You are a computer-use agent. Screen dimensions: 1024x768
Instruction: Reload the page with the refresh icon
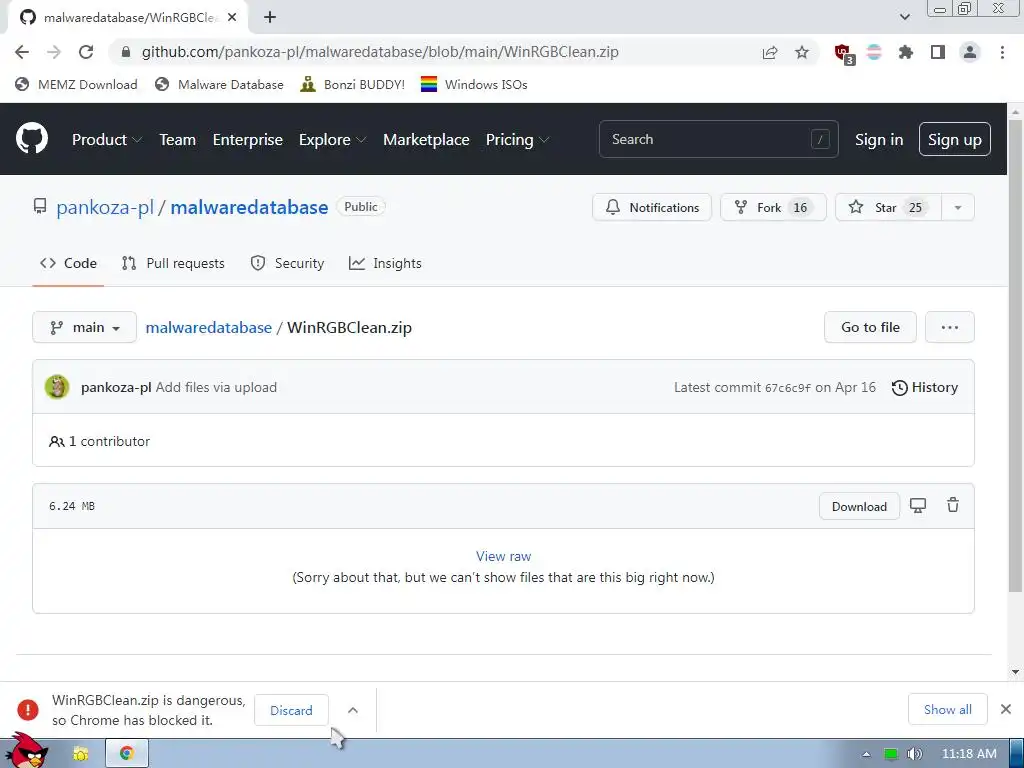pos(86,52)
